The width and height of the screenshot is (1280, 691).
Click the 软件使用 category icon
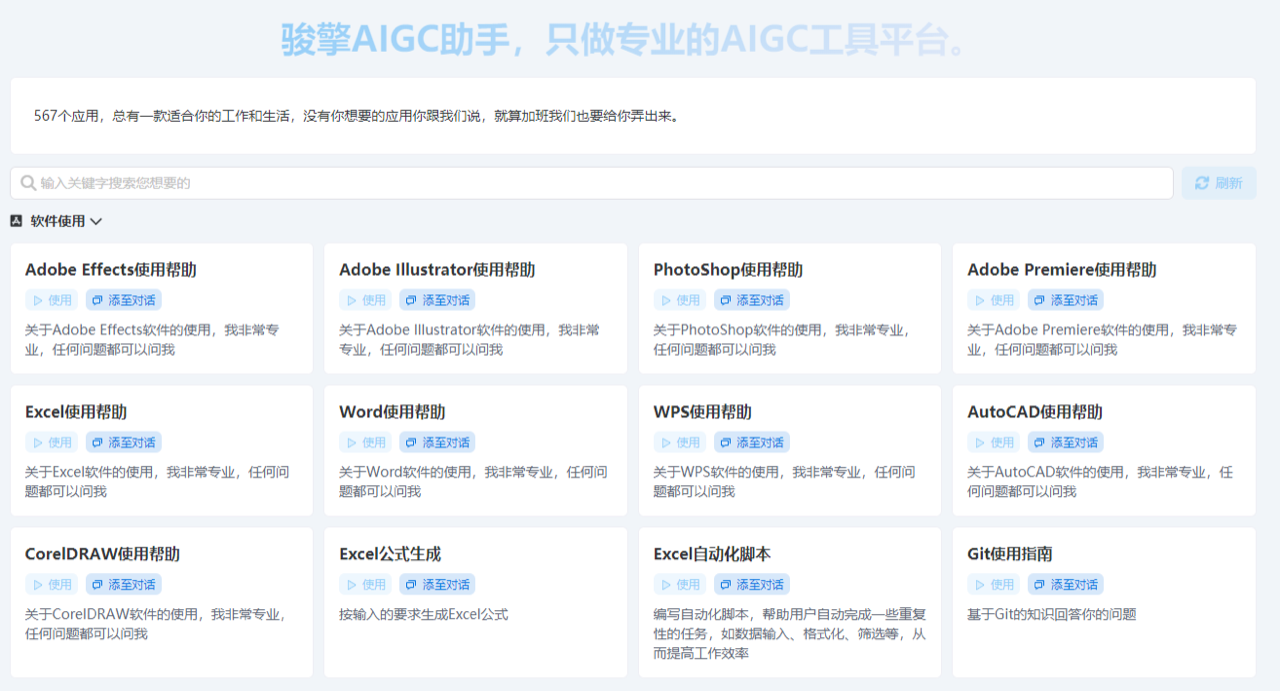point(16,221)
